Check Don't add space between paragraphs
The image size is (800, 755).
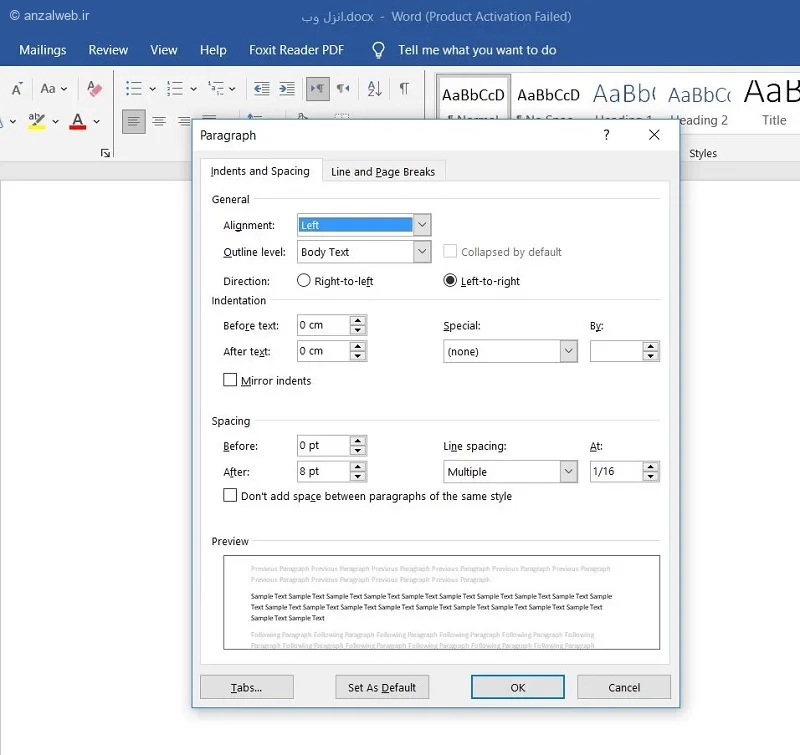point(231,496)
